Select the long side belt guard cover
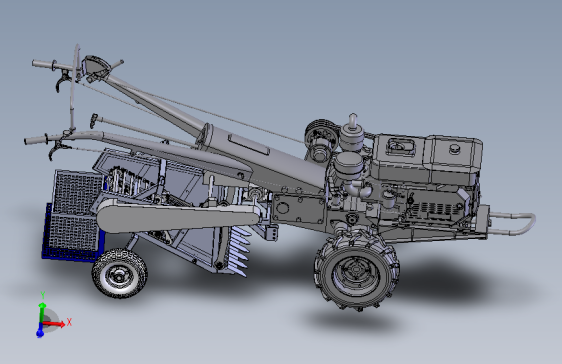Screen dimensions: 562x364 (178, 216)
